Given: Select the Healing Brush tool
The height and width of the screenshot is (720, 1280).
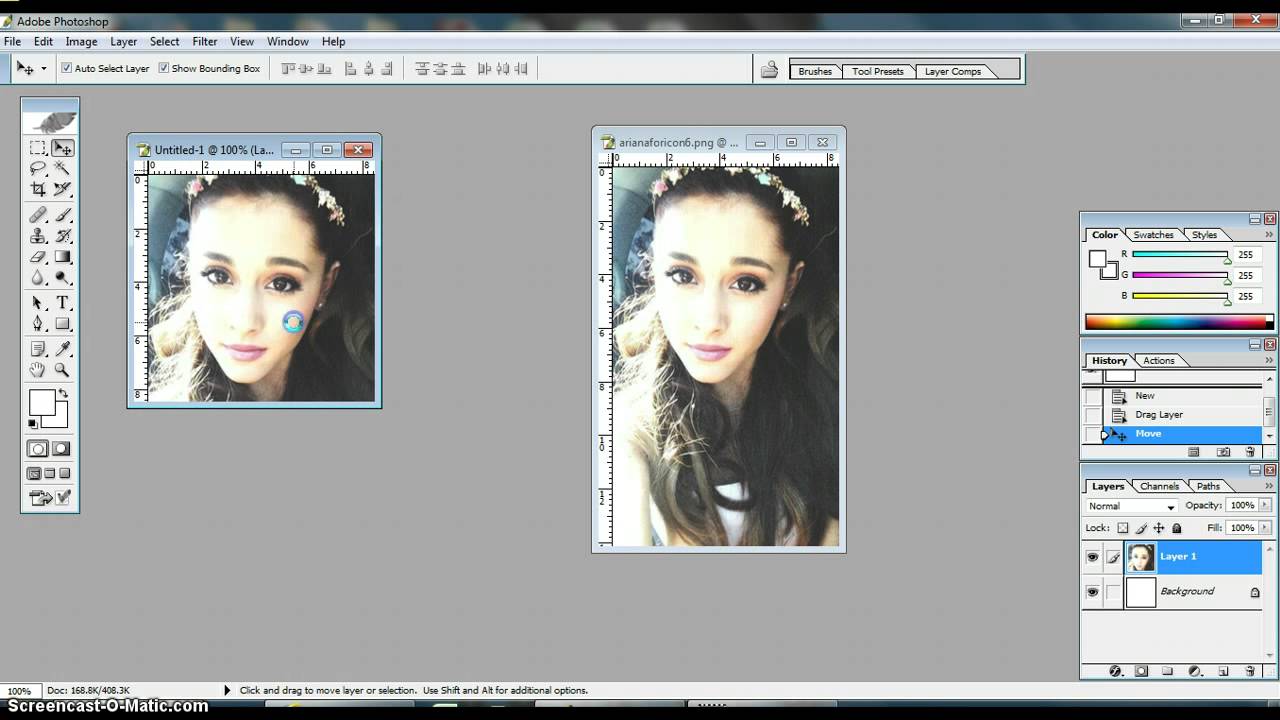Looking at the screenshot, I should click(x=37, y=213).
